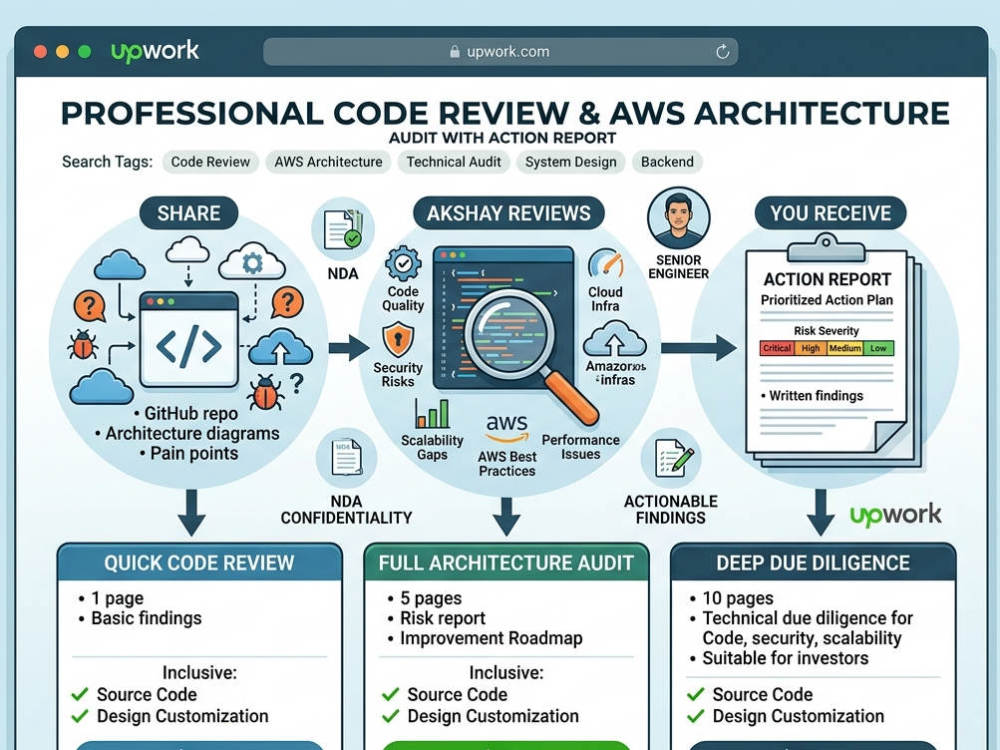Viewport: 1000px width, 750px height.
Task: Select the AWS Architecture search tag
Action: 328,162
